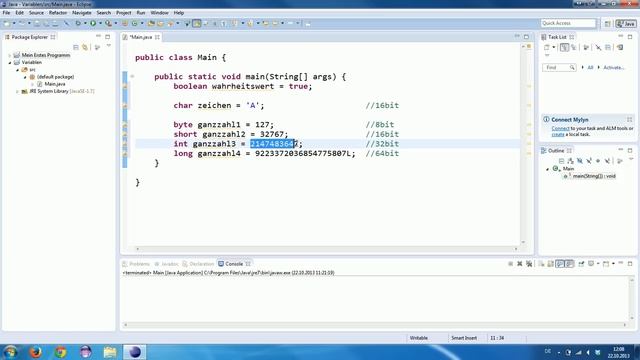Screen dimensions: 640x360
Task: Toggle Show Console on Standard Out Change
Action: coord(560,264)
